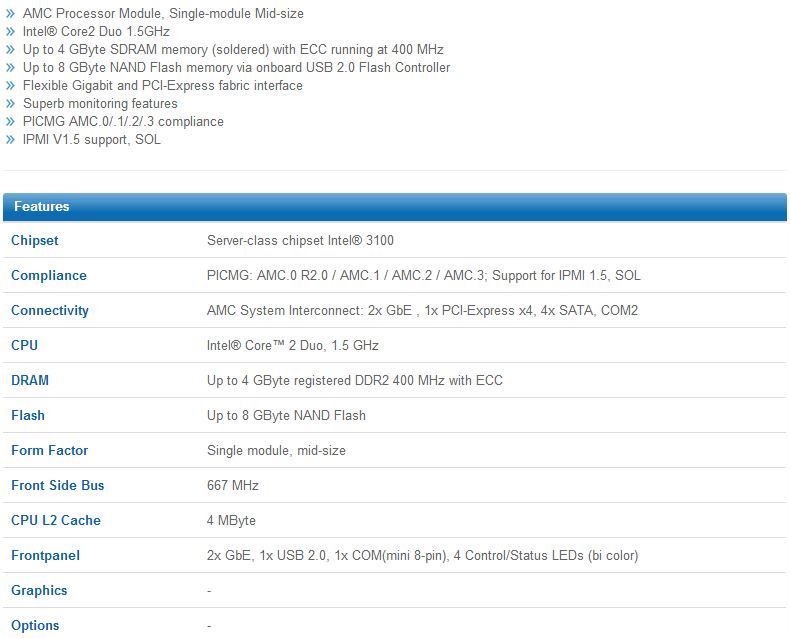This screenshot has height=638, width=791.
Task: Select the "4 MByte" cache value
Action: 231,520
